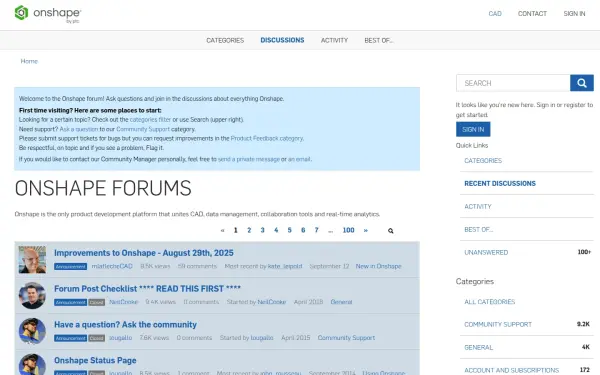600x375 pixels.
Task: Open 'Have a question? Ask the community'
Action: coord(125,325)
